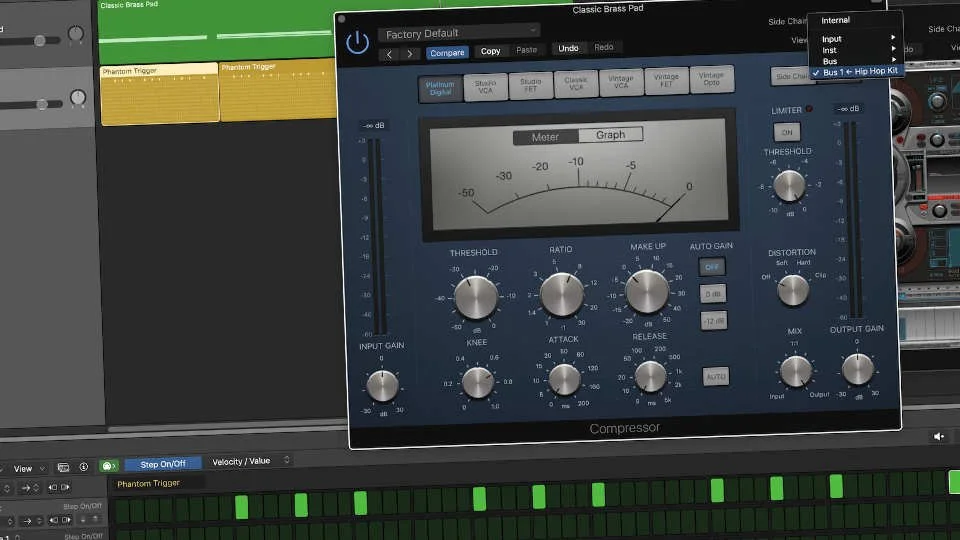The height and width of the screenshot is (540, 960).
Task: Adjust the Ratio knob
Action: coord(561,294)
